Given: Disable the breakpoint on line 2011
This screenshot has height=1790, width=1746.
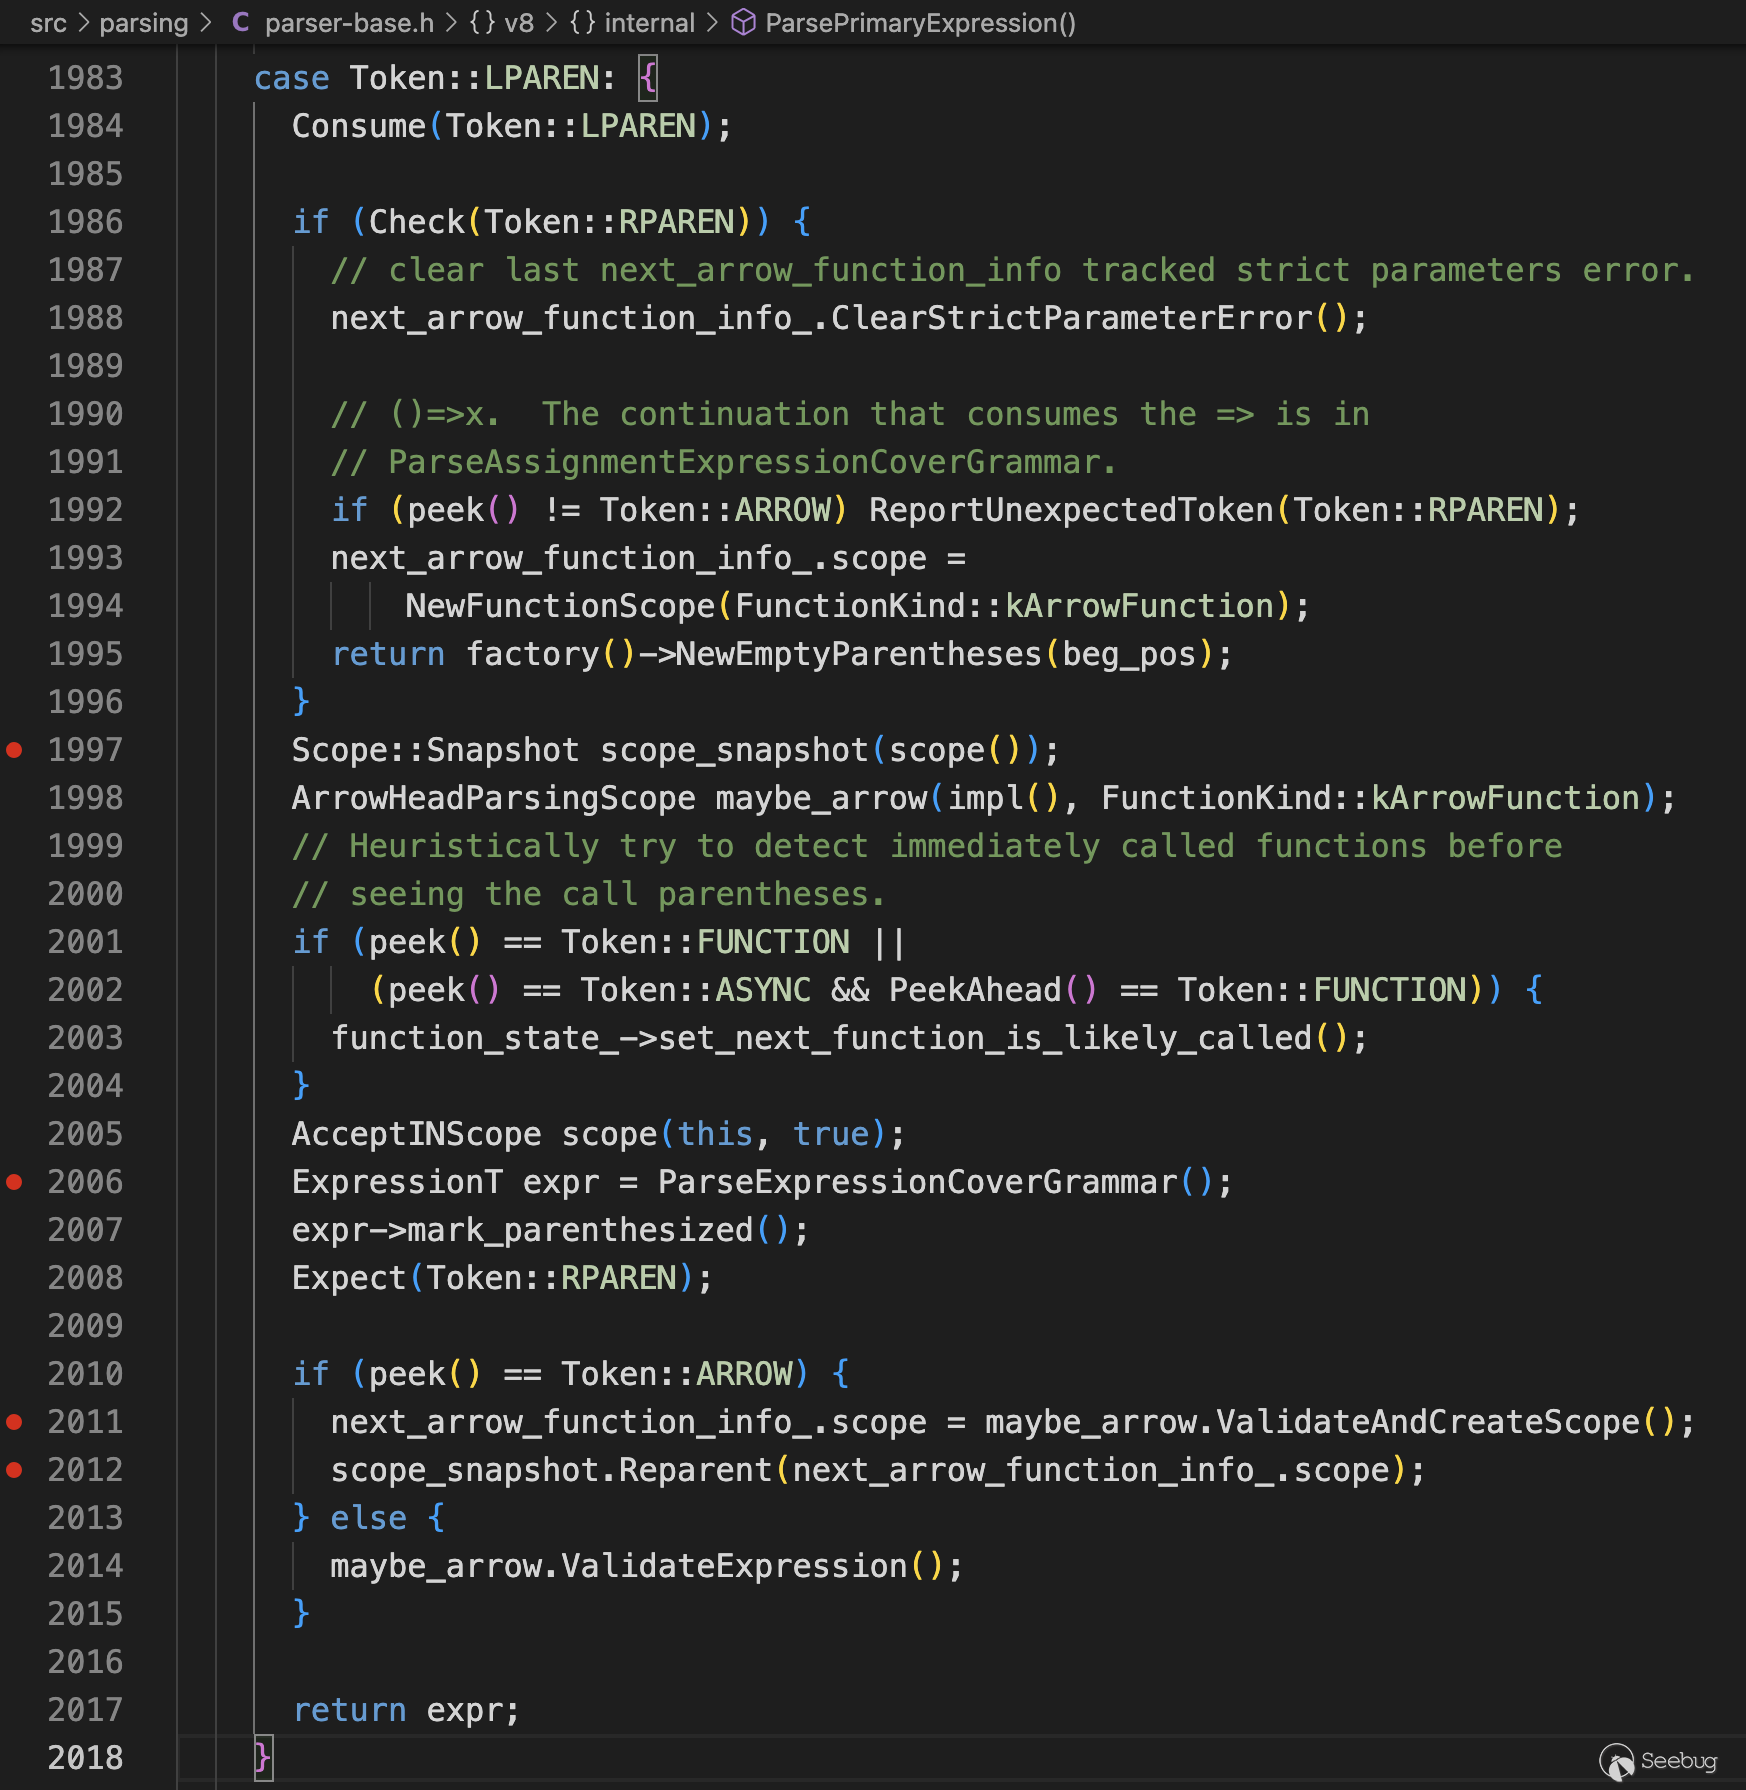Looking at the screenshot, I should pos(15,1422).
